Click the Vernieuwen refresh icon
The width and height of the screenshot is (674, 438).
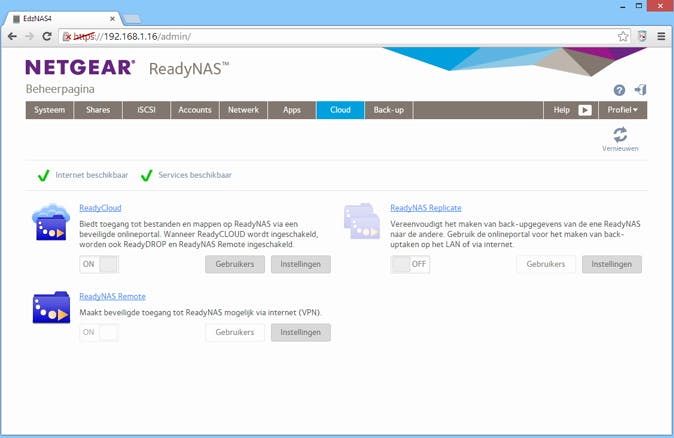coord(620,135)
